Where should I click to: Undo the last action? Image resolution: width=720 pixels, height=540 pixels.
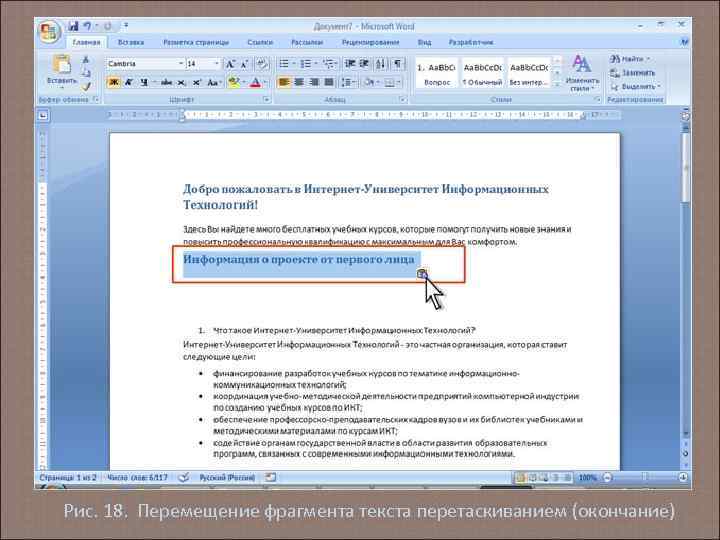pyautogui.click(x=87, y=26)
